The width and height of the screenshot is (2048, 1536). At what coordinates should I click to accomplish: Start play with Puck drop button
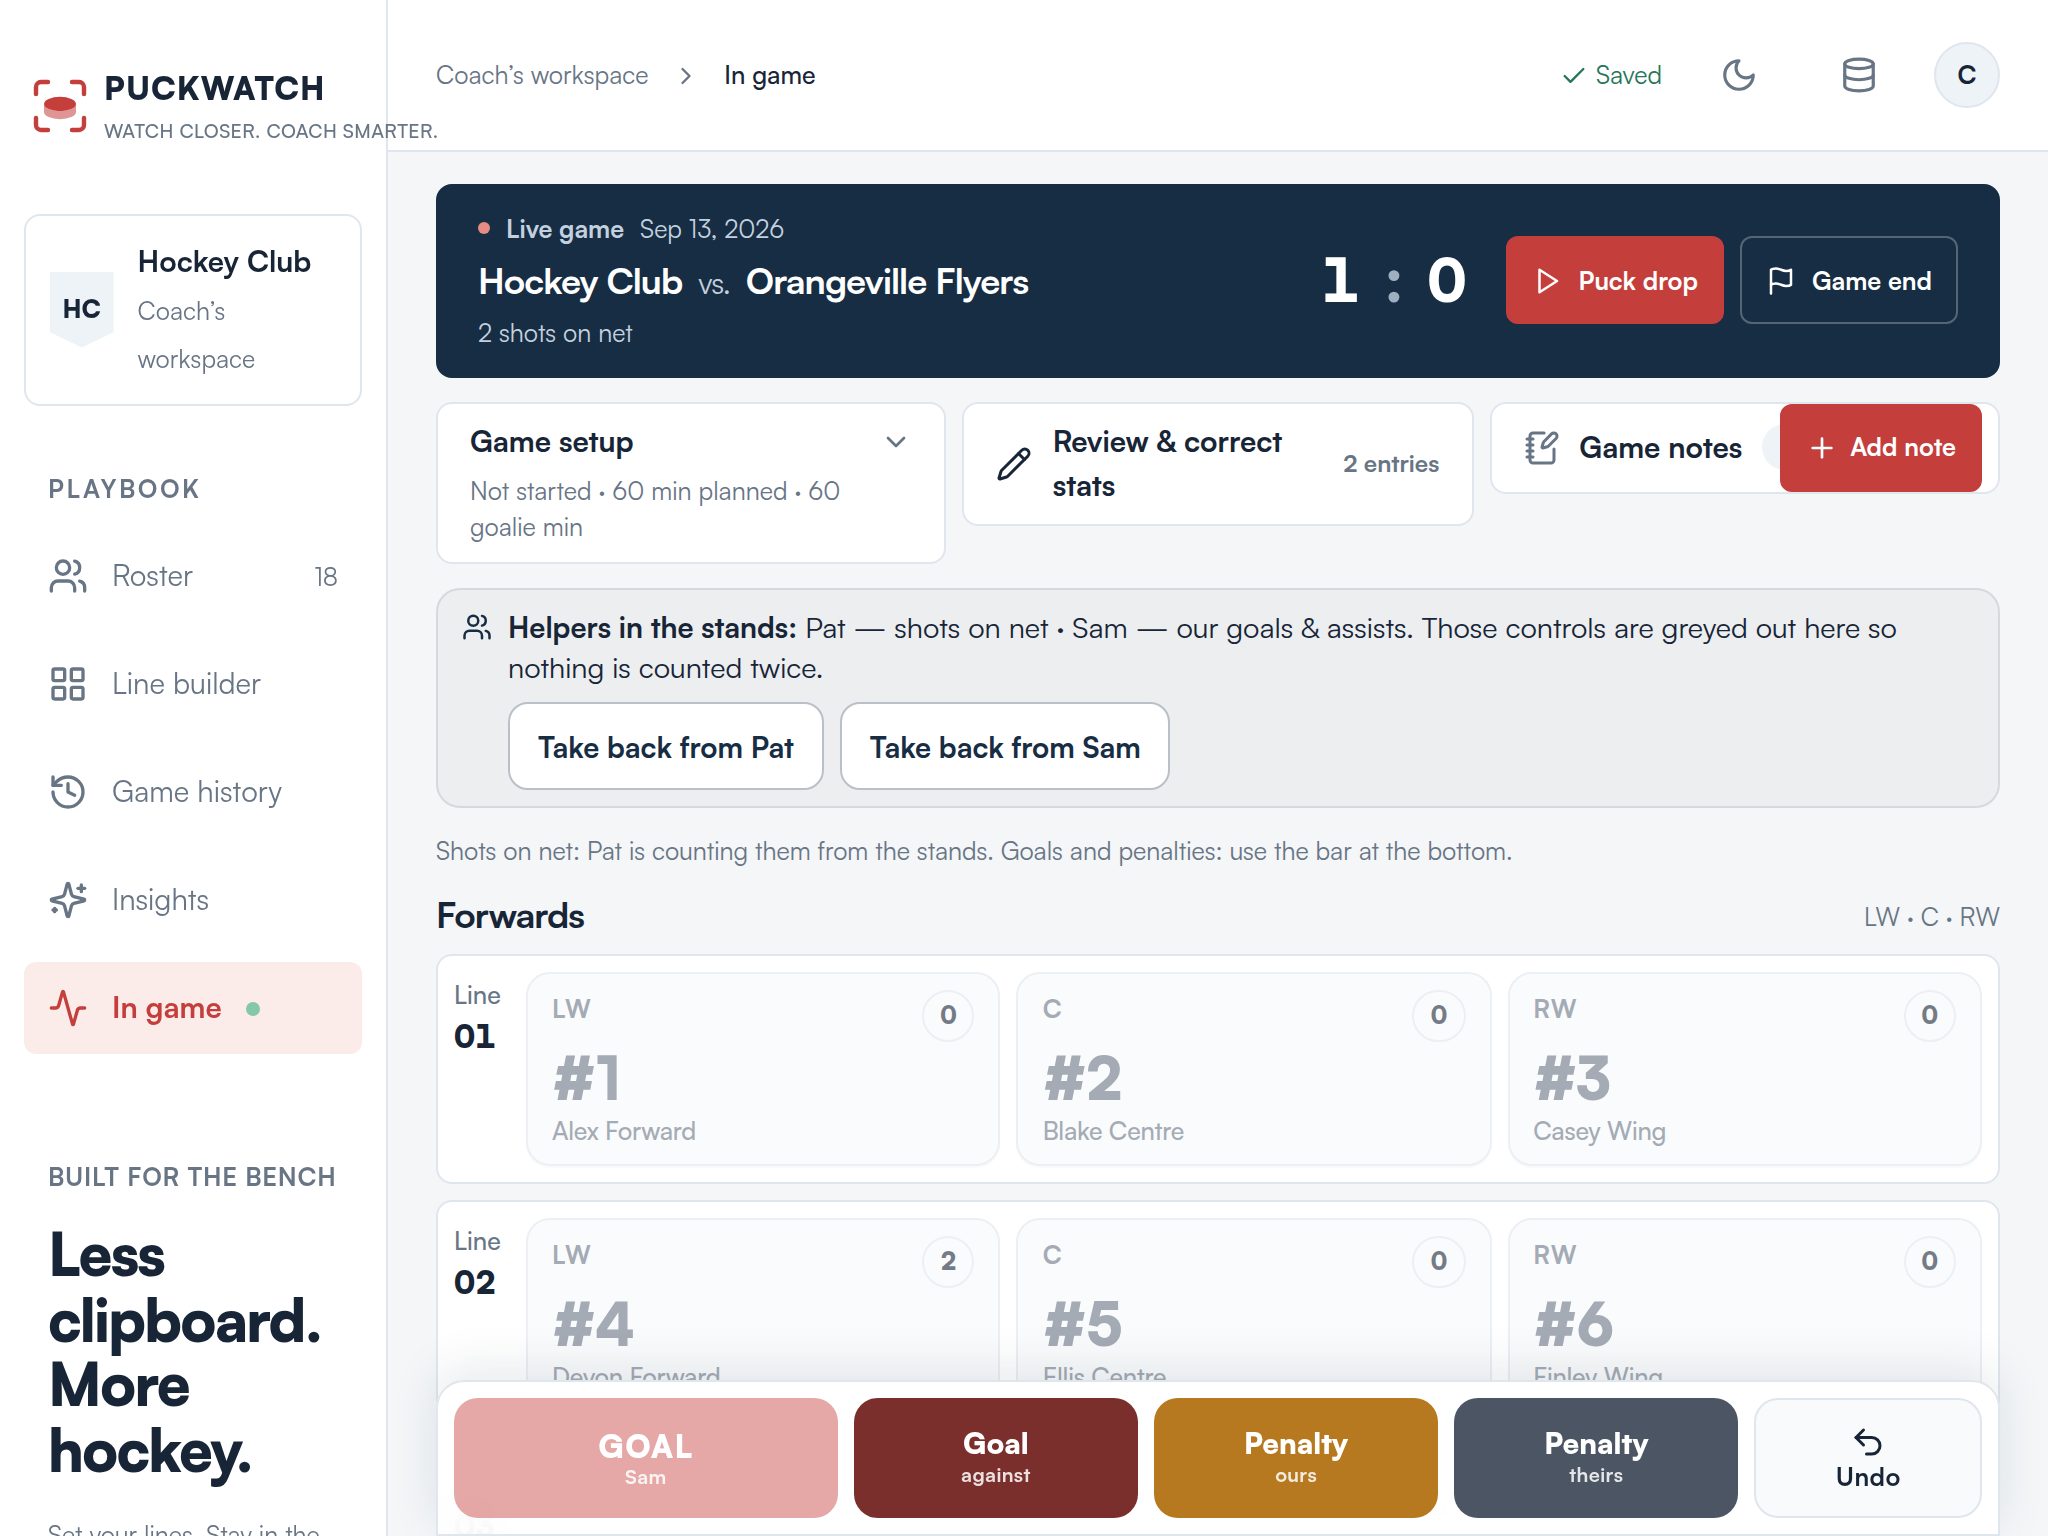(1614, 280)
